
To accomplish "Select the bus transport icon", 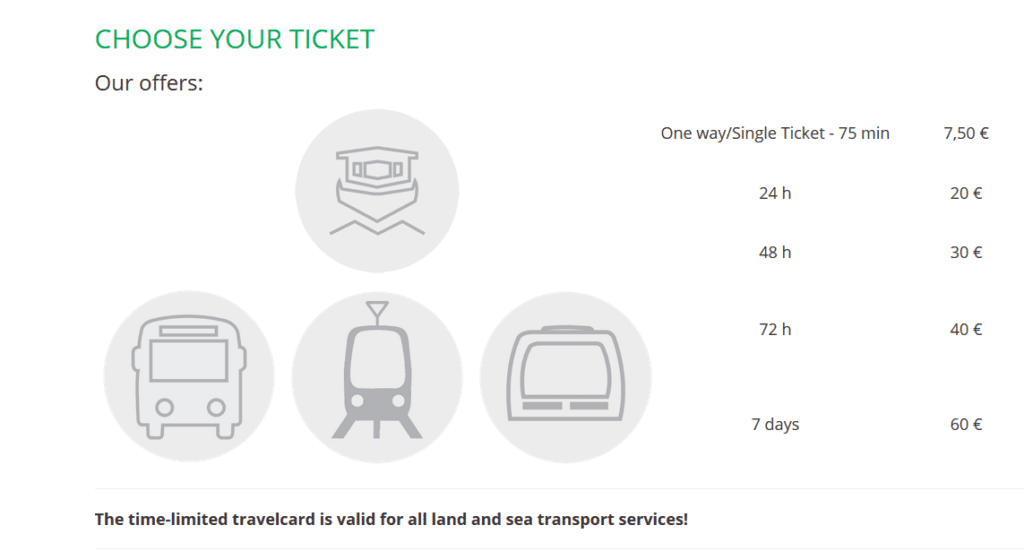I will coord(189,377).
